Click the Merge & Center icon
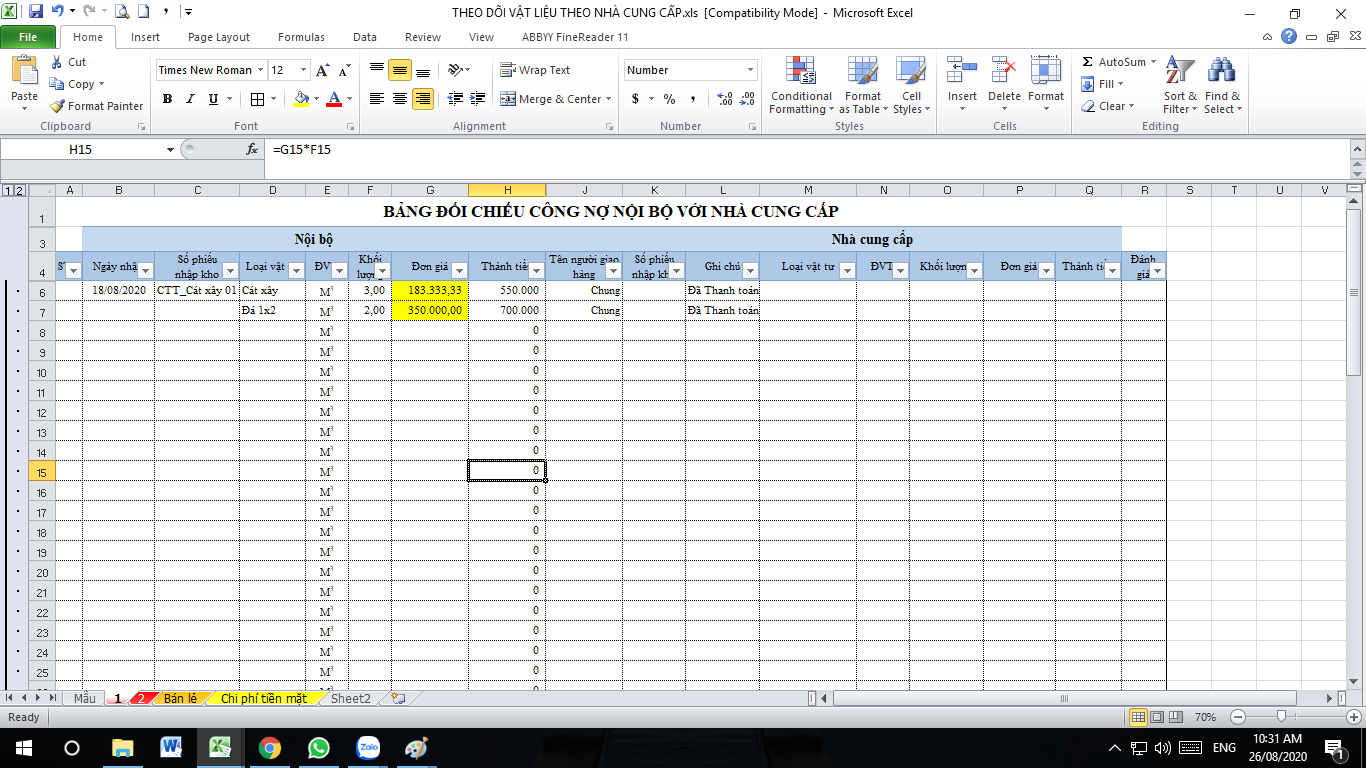Viewport: 1366px width, 768px height. point(508,99)
